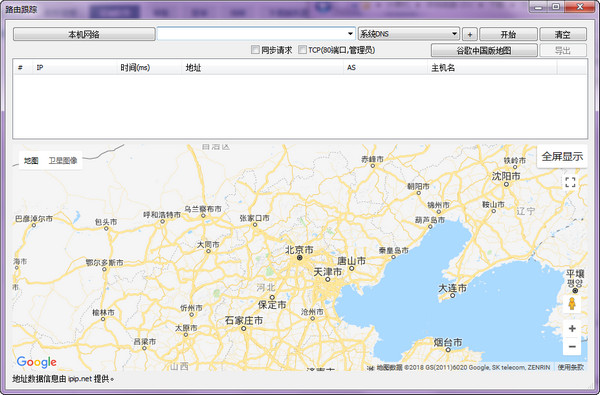Screen dimensions: 600x395
Task: Click 呼和浩特市 label on the map
Action: 162,215
